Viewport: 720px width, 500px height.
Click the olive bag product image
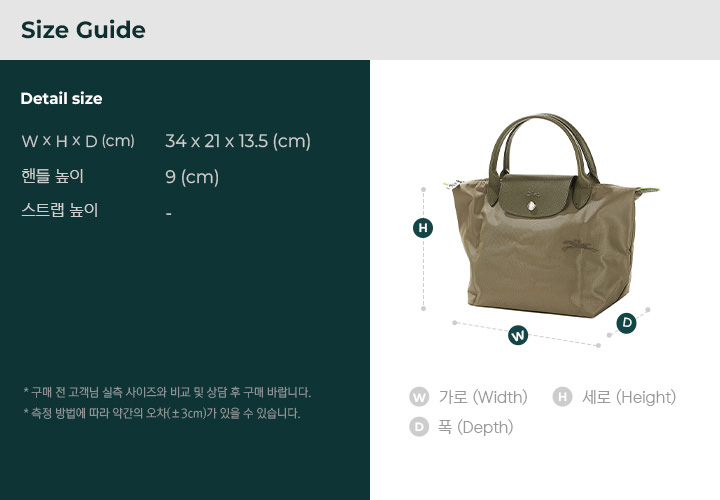point(551,216)
